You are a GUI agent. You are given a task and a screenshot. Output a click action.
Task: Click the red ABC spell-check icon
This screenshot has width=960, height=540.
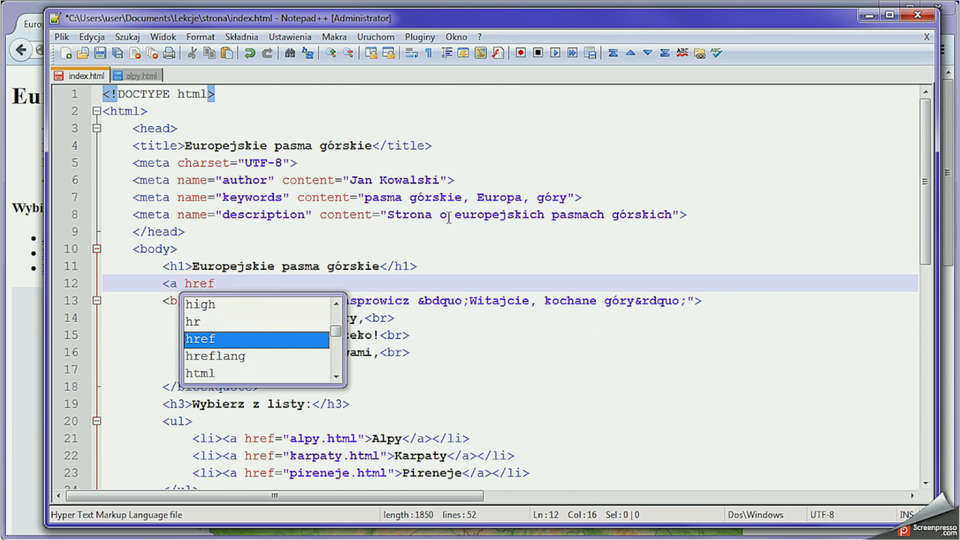coord(682,53)
